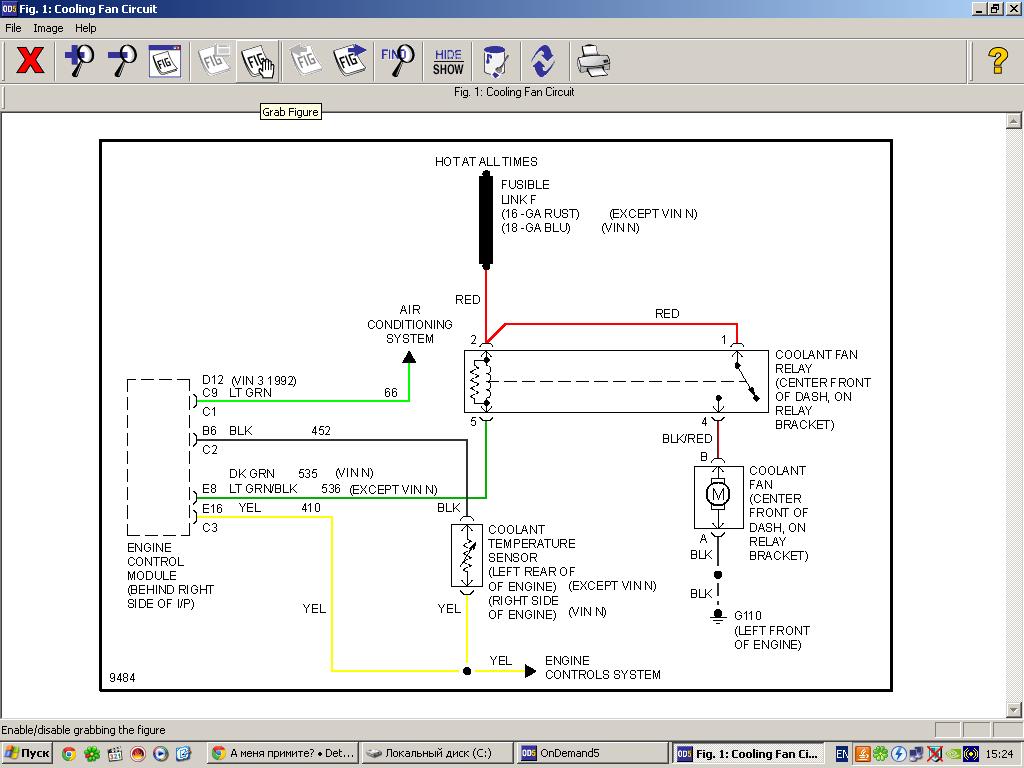
Task: Print the figure using printer icon
Action: (x=593, y=61)
